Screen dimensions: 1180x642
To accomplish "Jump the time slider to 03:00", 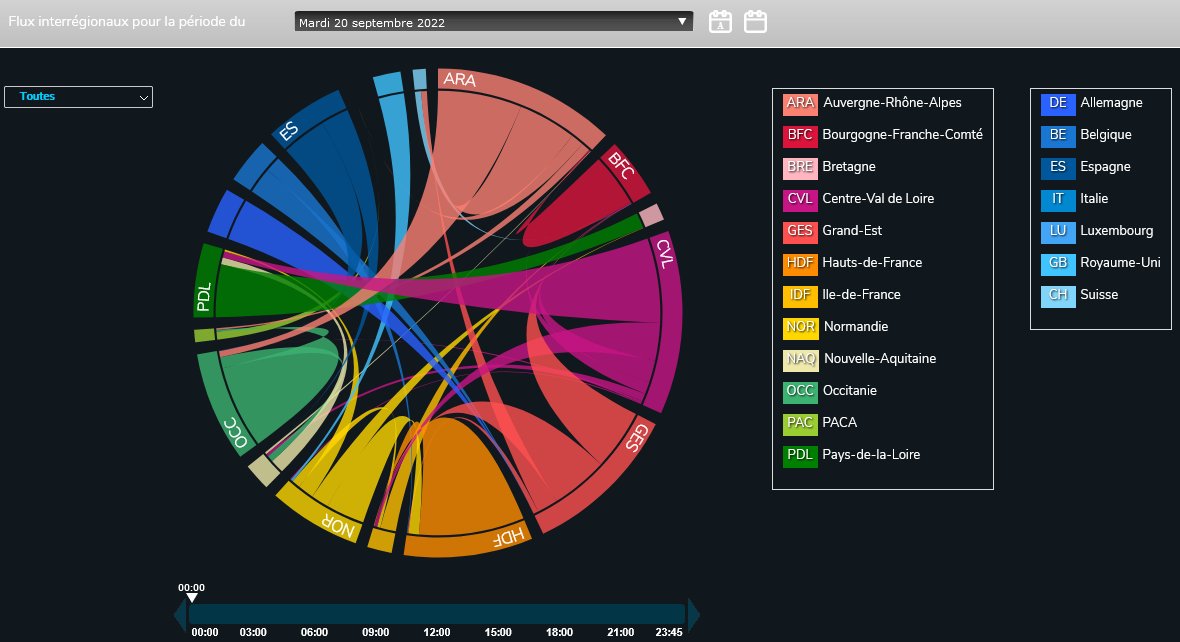I will point(253,632).
